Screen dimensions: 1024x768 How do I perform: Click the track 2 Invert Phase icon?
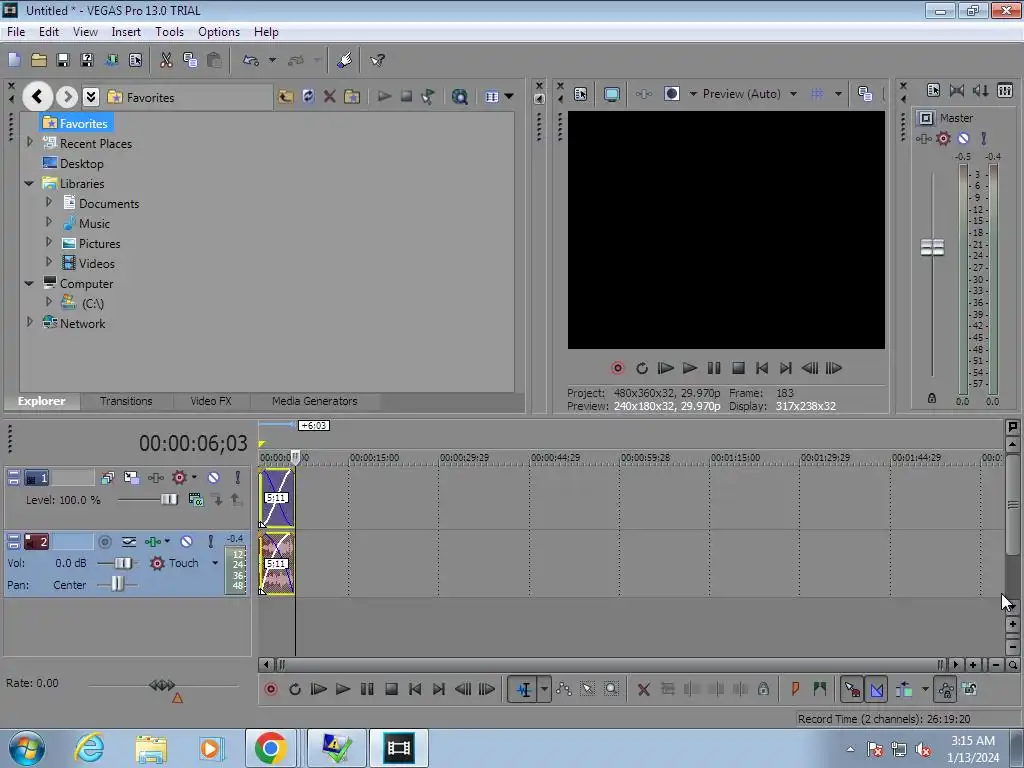[x=129, y=541]
